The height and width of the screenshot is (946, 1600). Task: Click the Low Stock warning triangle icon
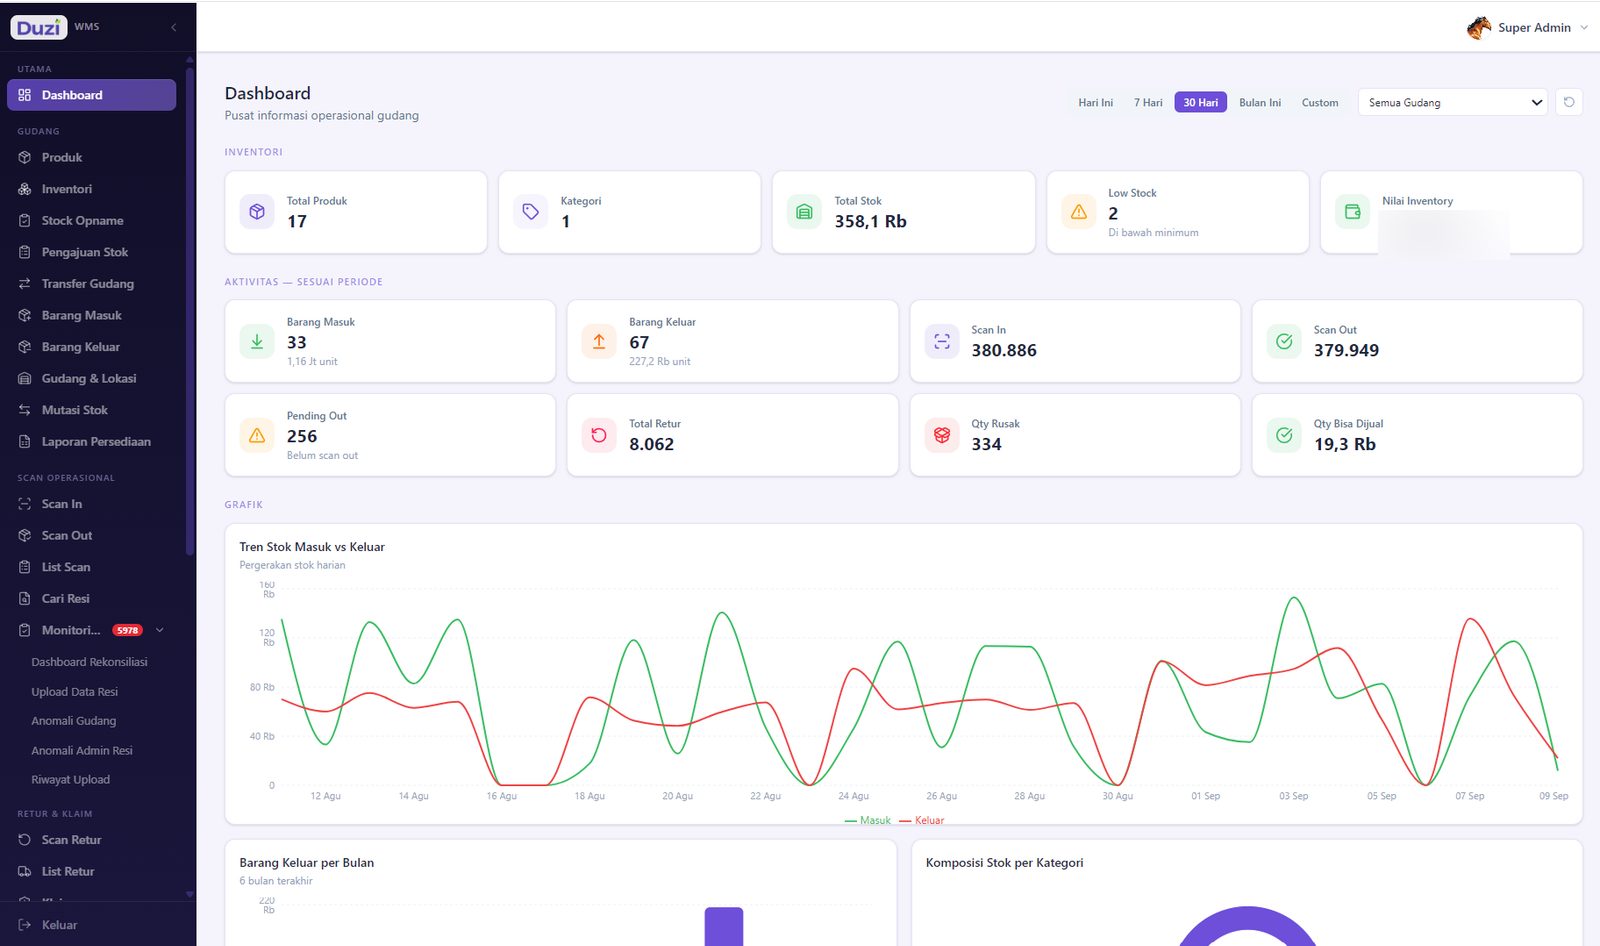(x=1078, y=212)
